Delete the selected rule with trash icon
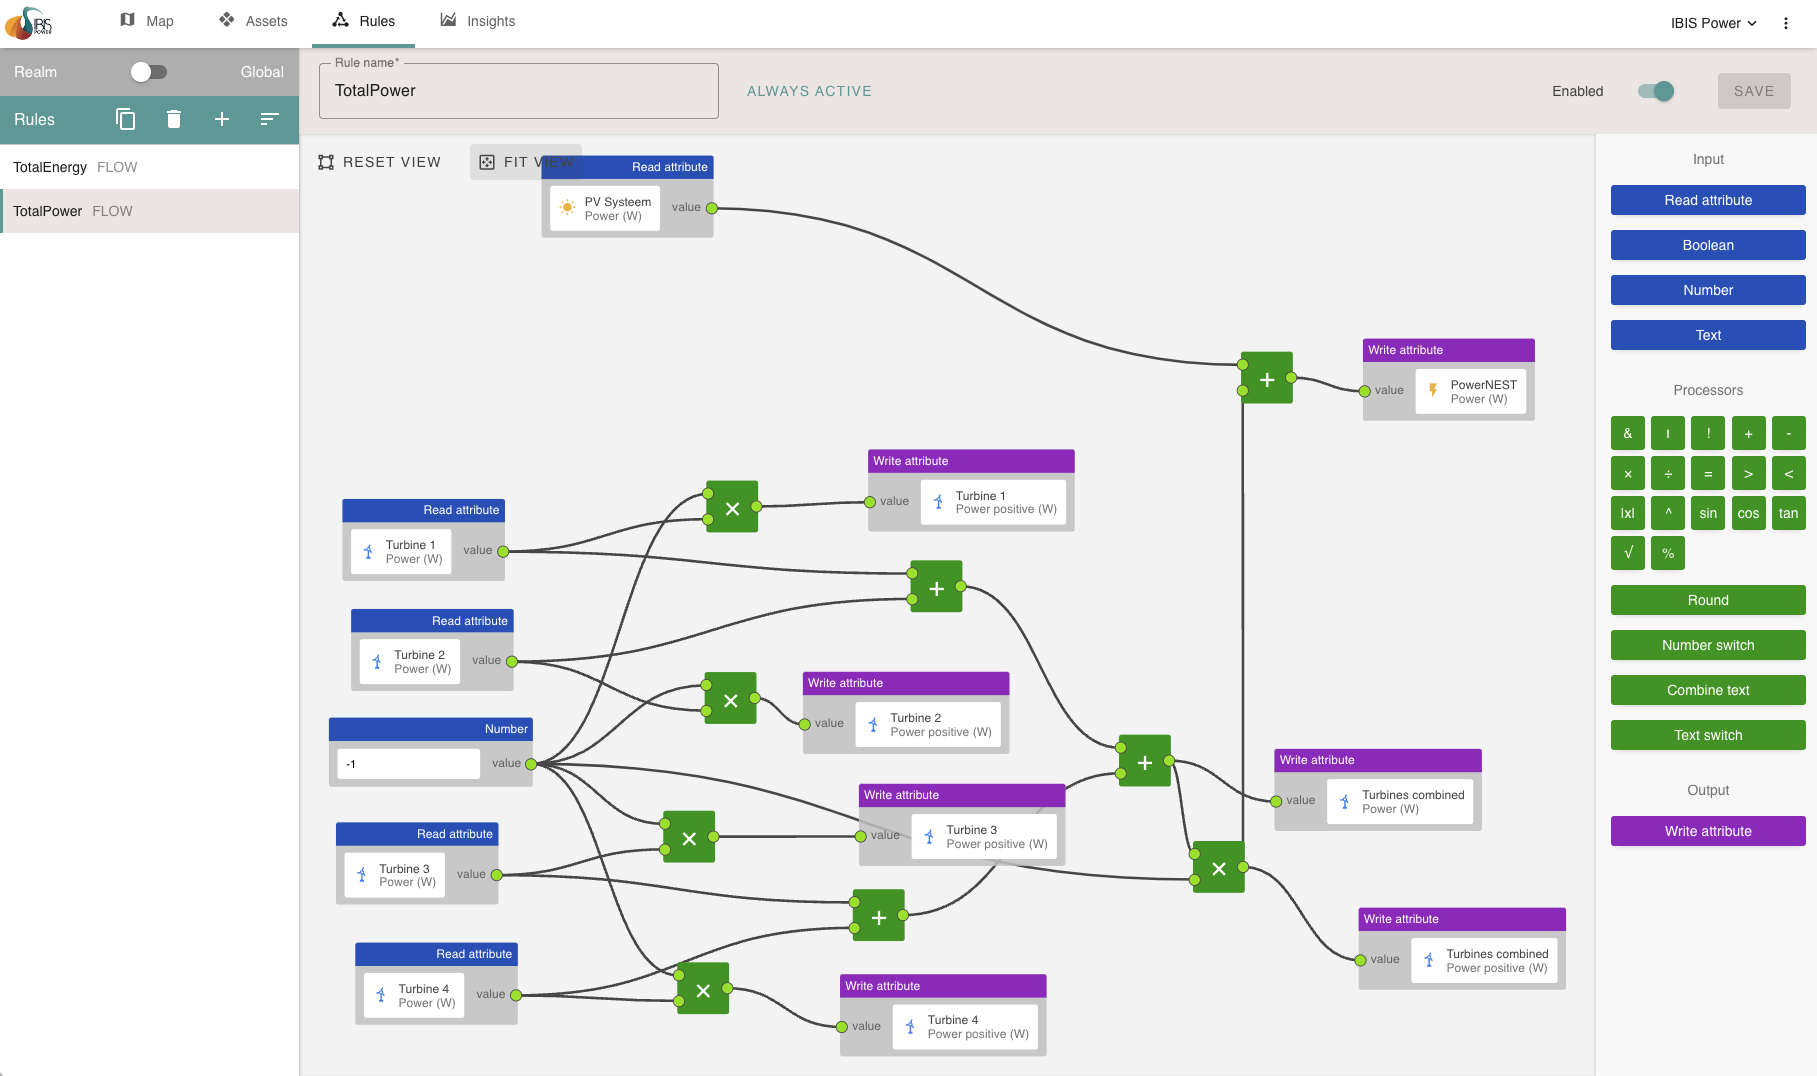Image resolution: width=1817 pixels, height=1076 pixels. [x=174, y=119]
